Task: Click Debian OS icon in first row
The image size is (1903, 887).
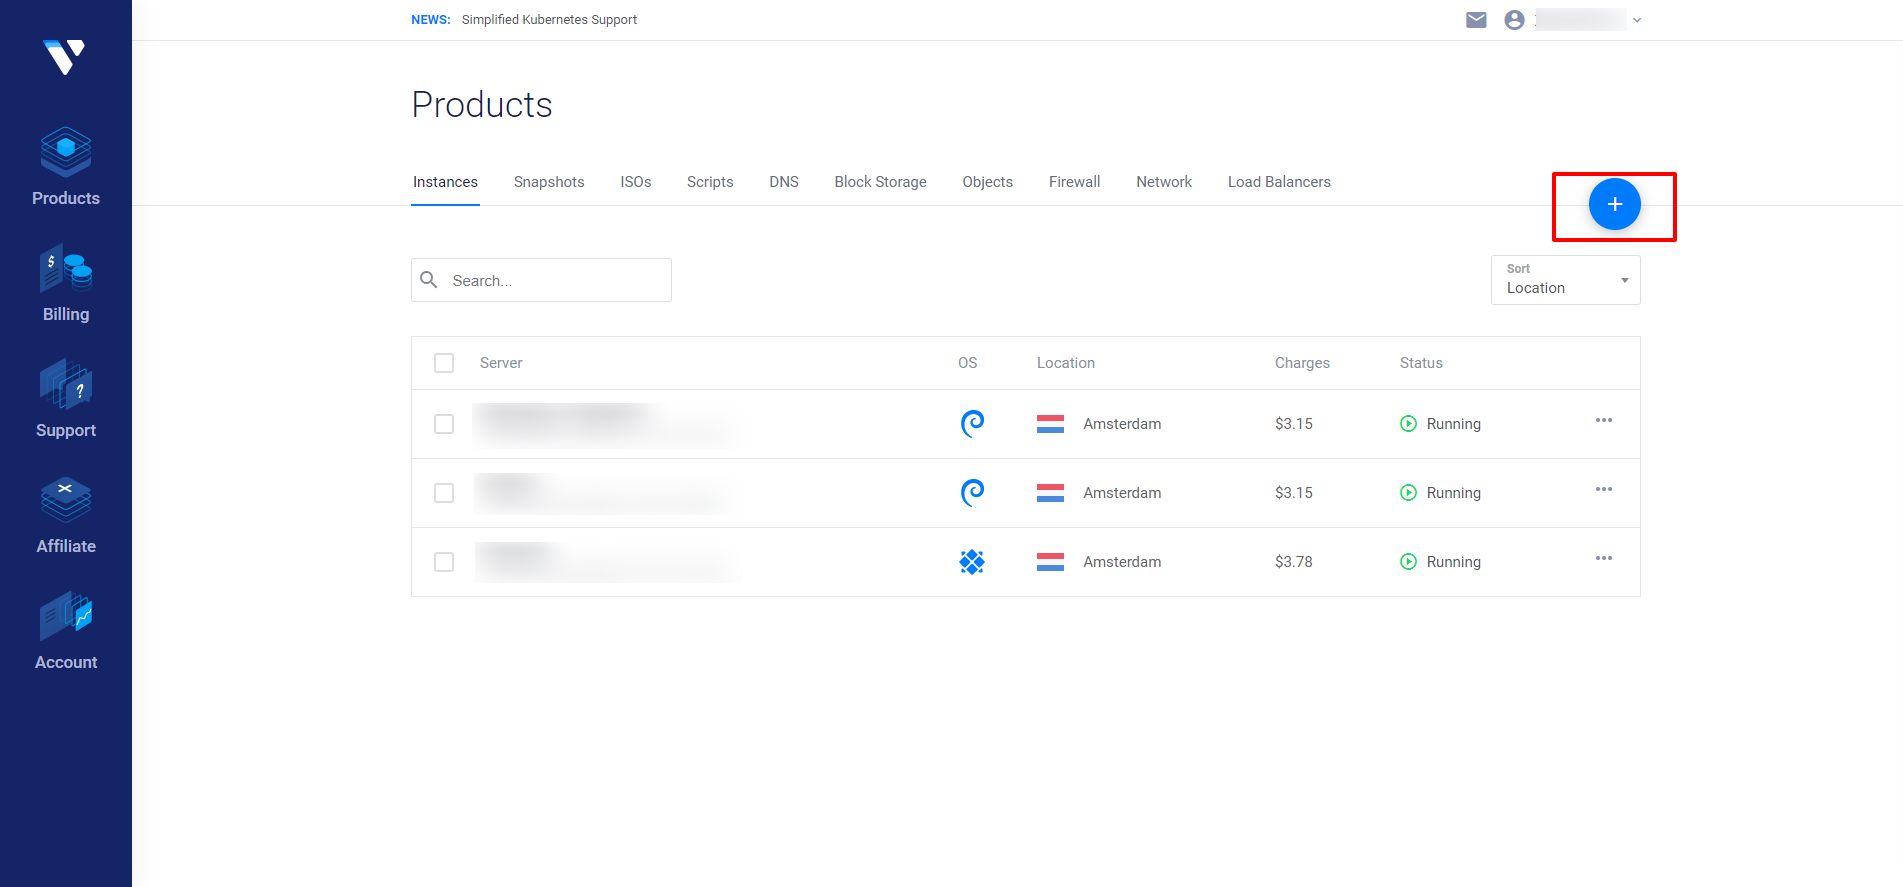Action: (972, 424)
